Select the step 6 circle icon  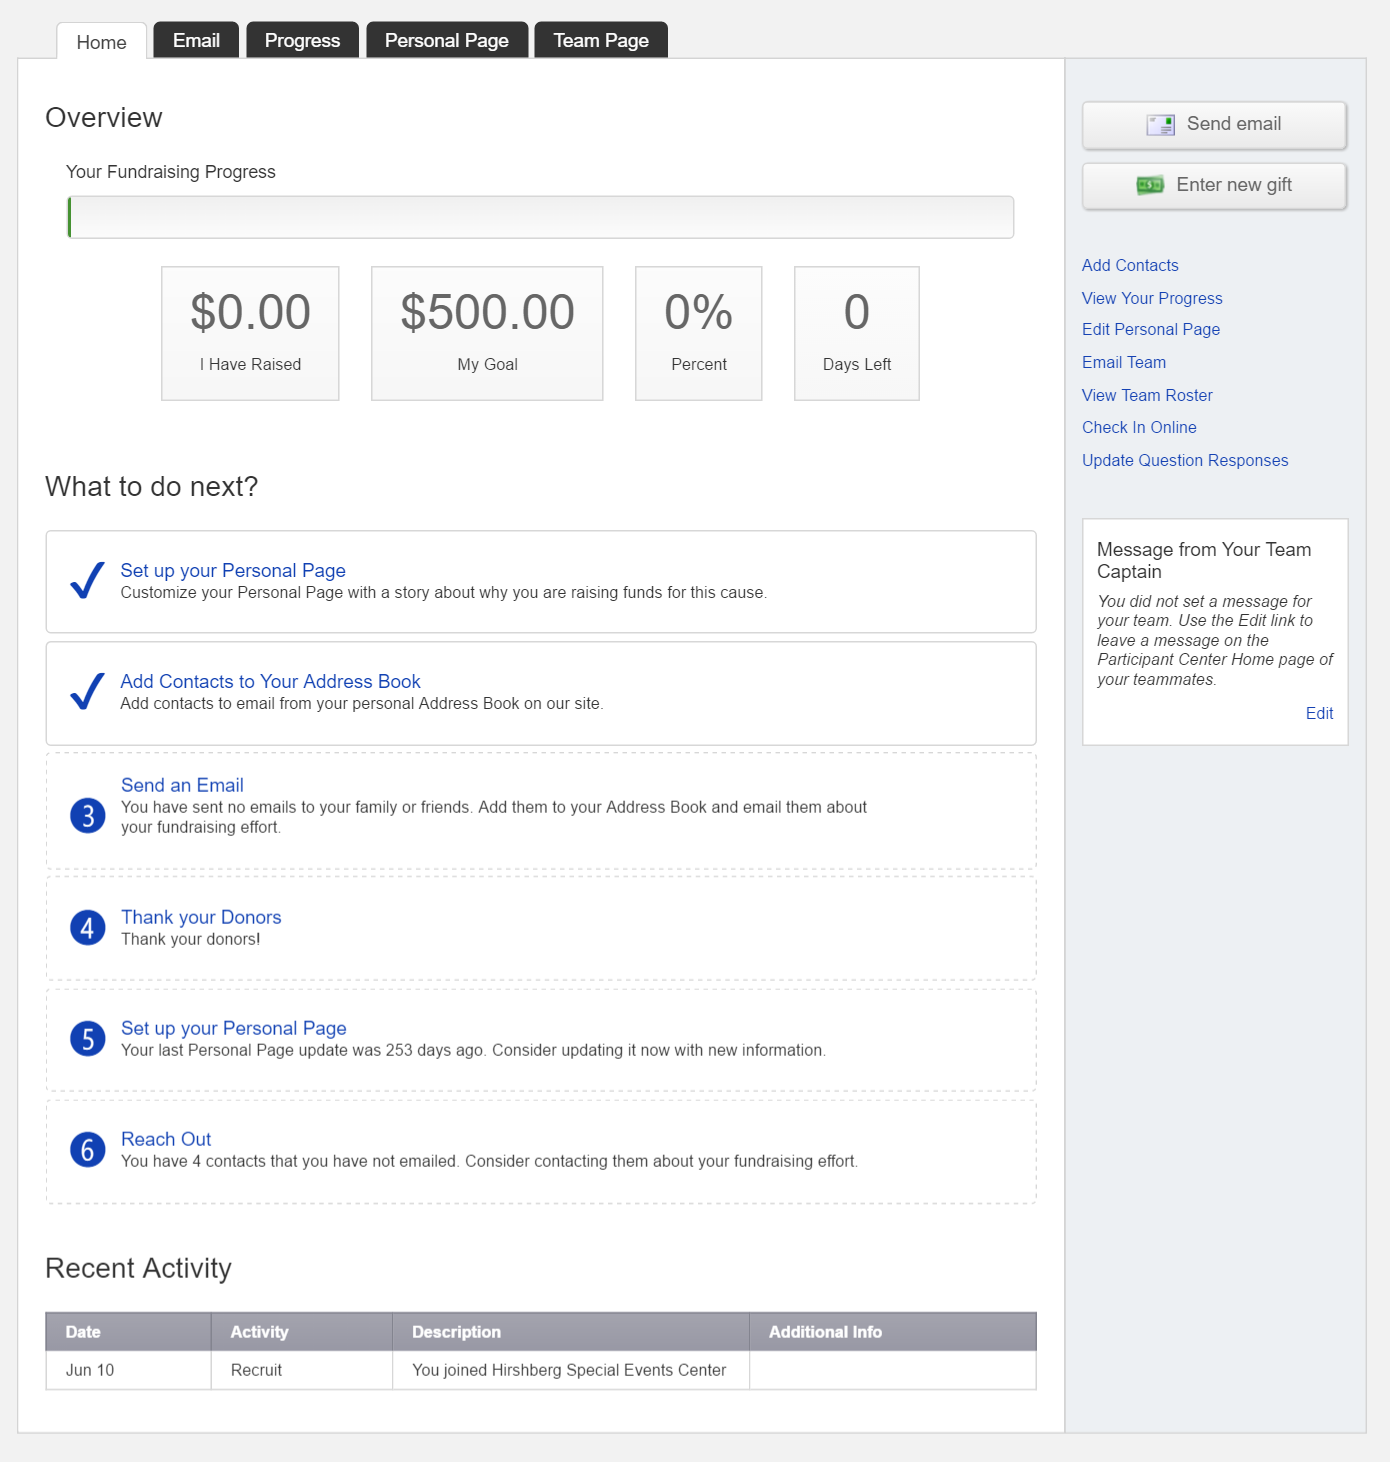88,1150
